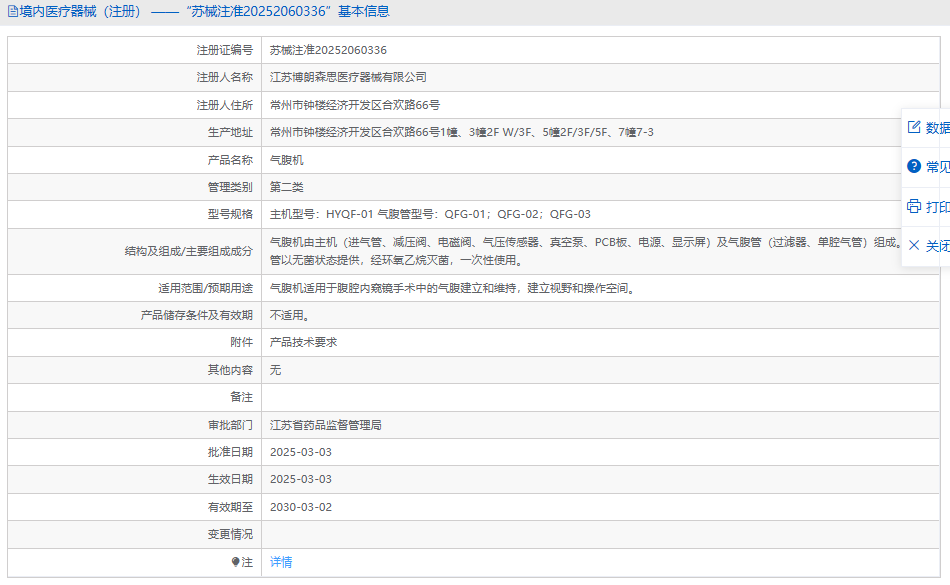Click the product name value 气腹机
950x585 pixels.
286,160
